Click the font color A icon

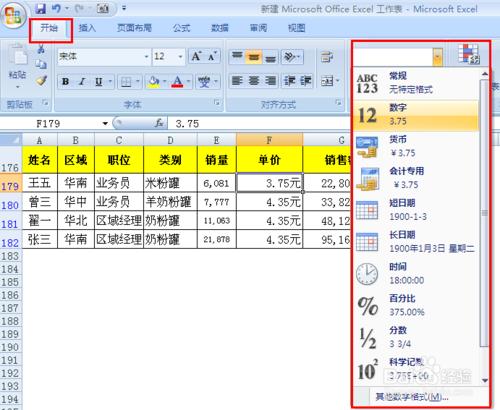click(177, 82)
